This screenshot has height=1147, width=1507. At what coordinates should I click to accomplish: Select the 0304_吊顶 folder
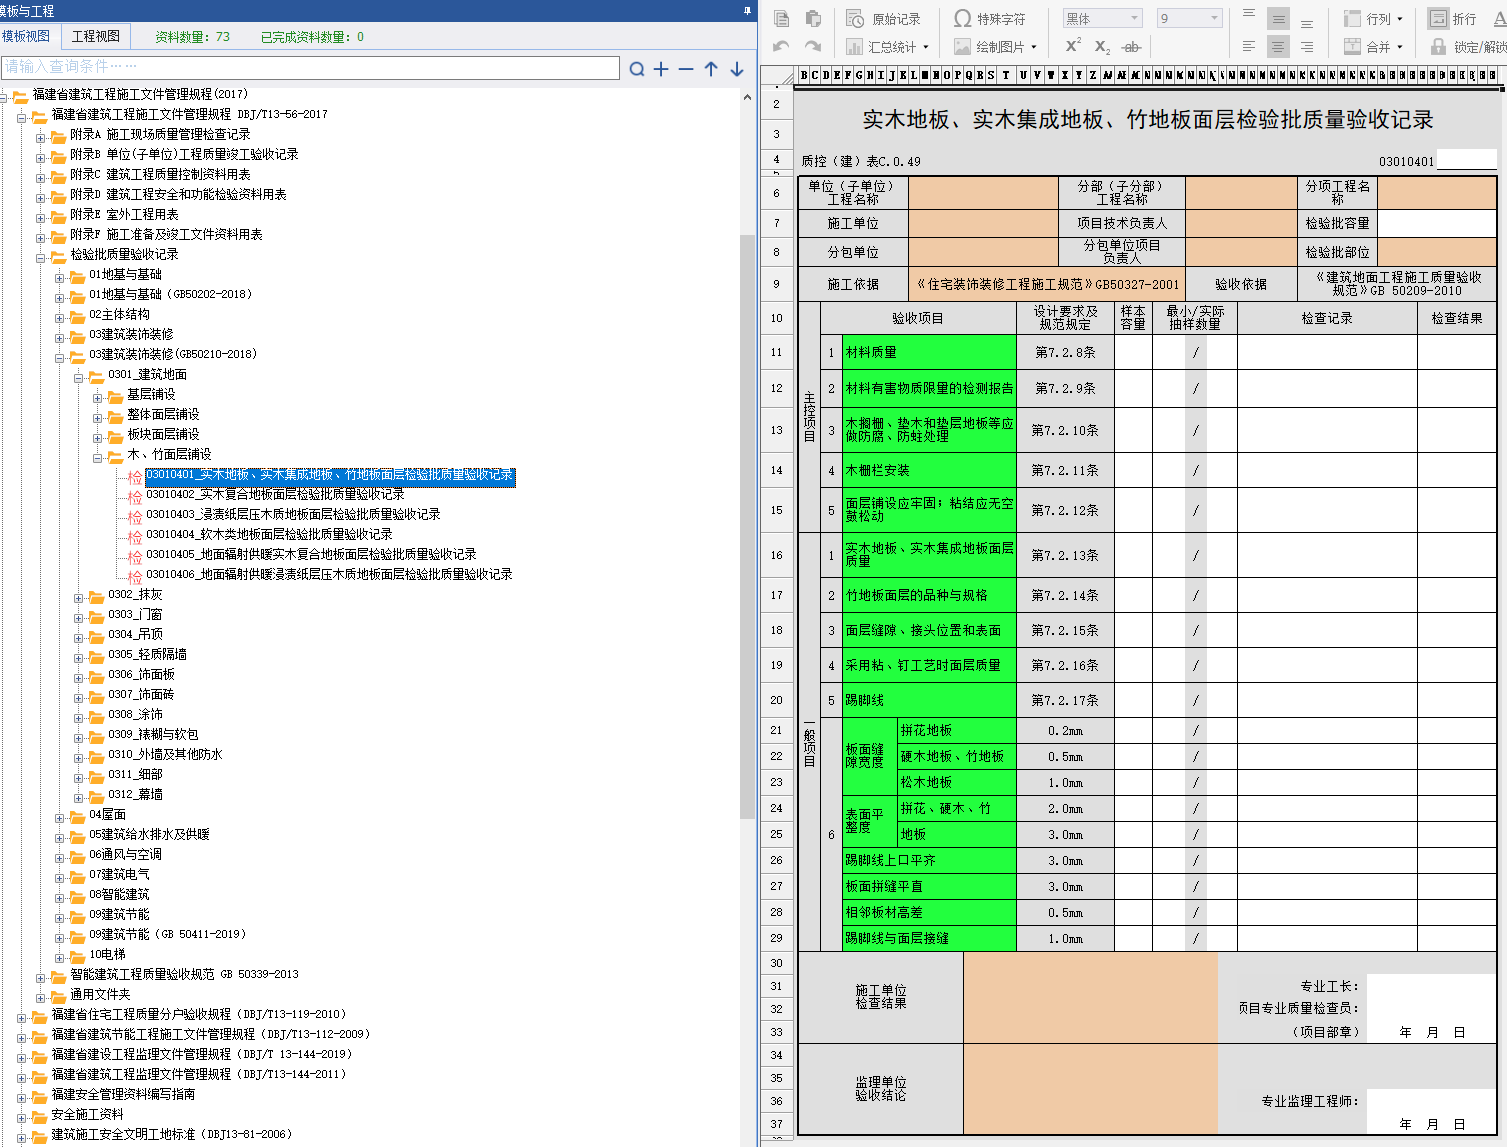135,634
